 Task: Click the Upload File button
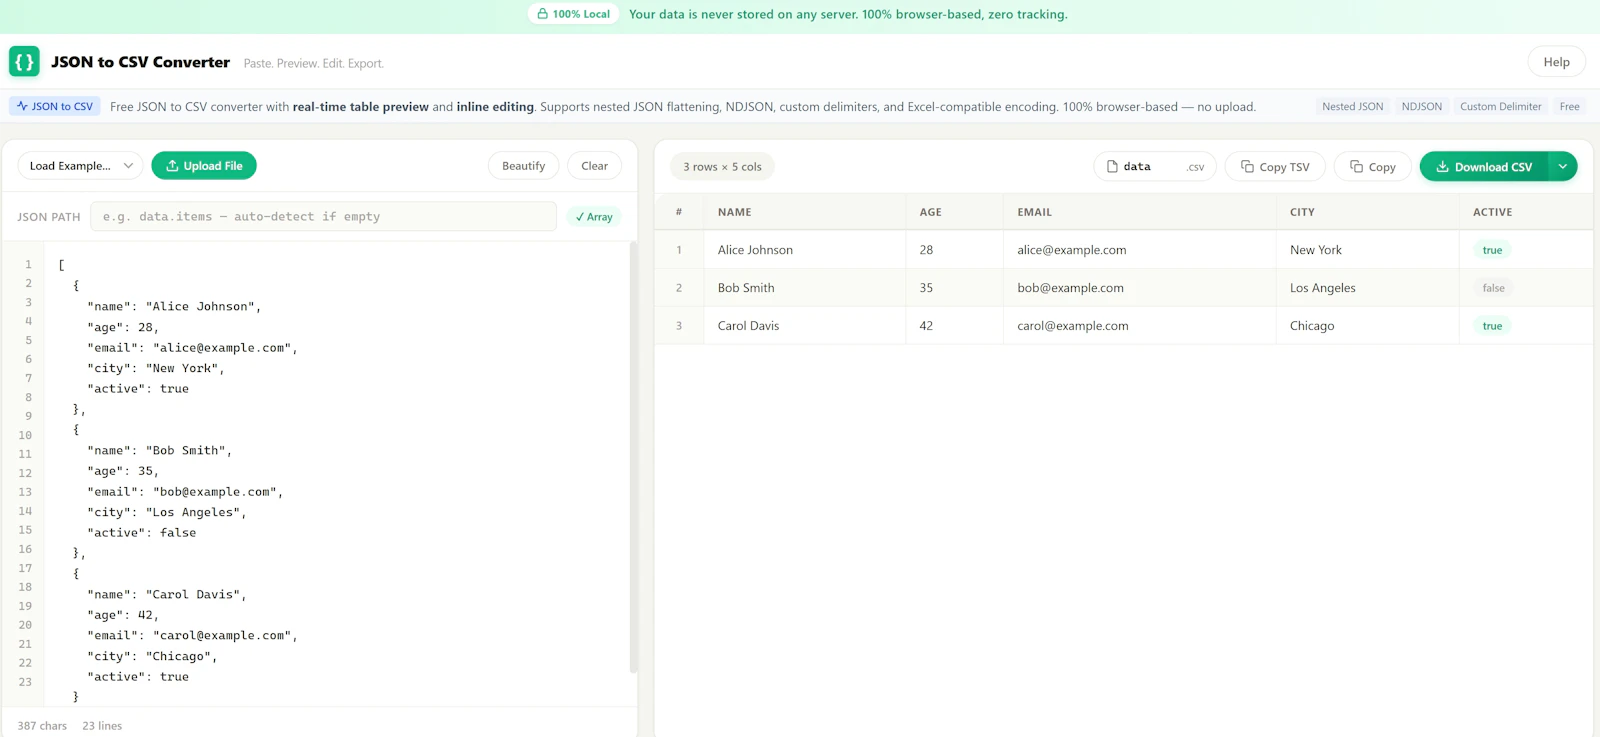click(x=204, y=166)
